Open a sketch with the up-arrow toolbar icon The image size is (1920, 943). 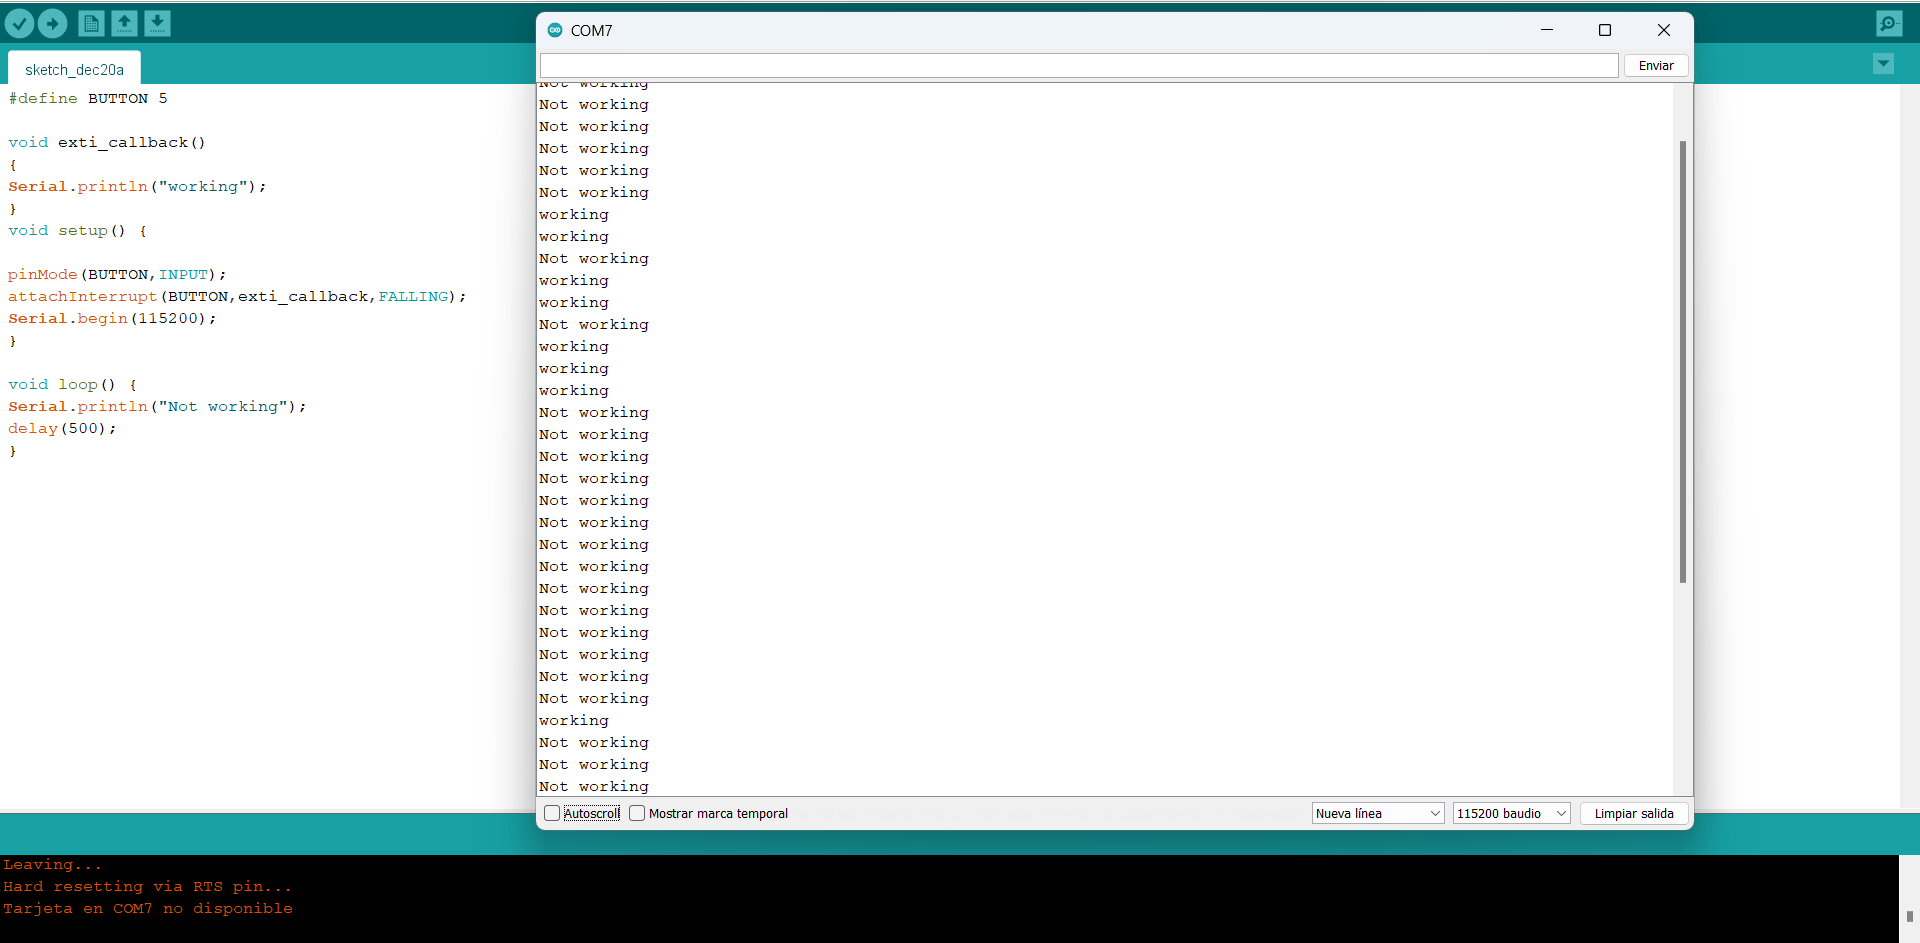tap(124, 23)
